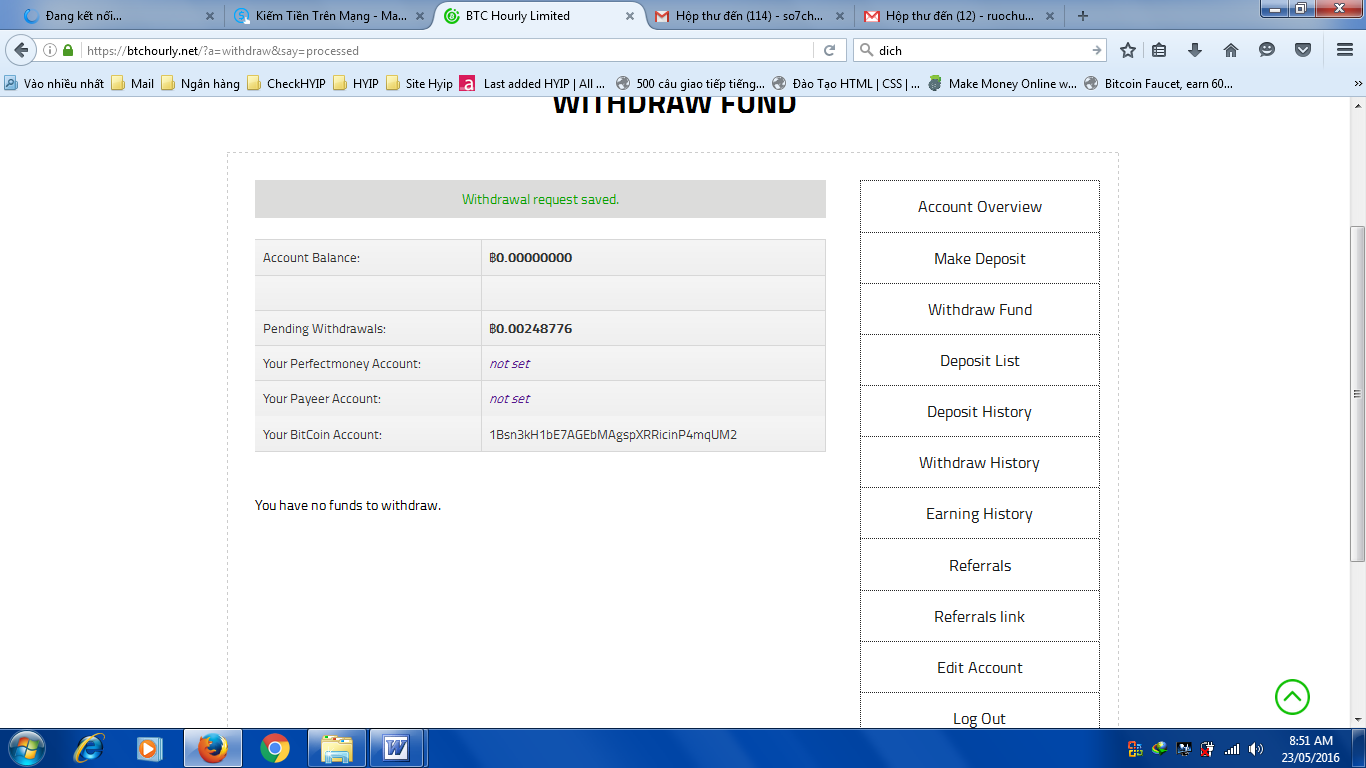Screen dimensions: 1366x768
Task: Open Earning History
Action: pyautogui.click(x=980, y=514)
